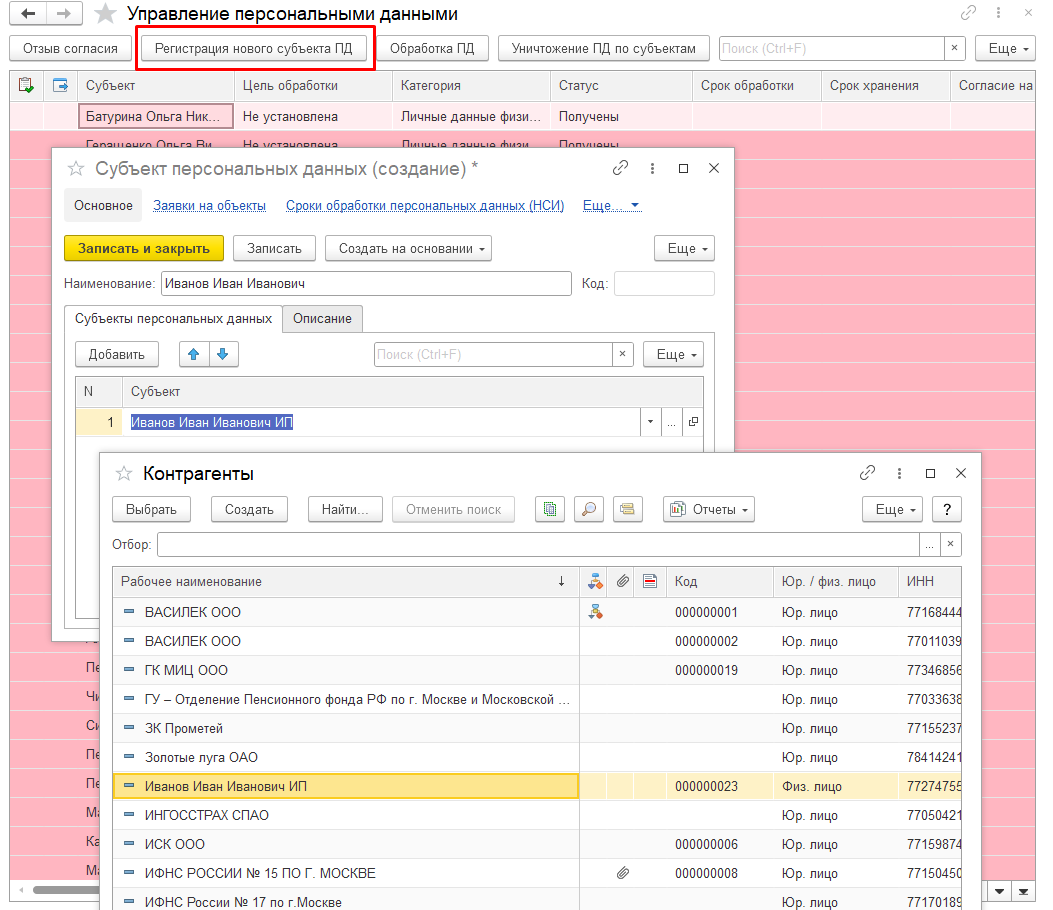Open Создать на основании dropdown

(x=407, y=248)
